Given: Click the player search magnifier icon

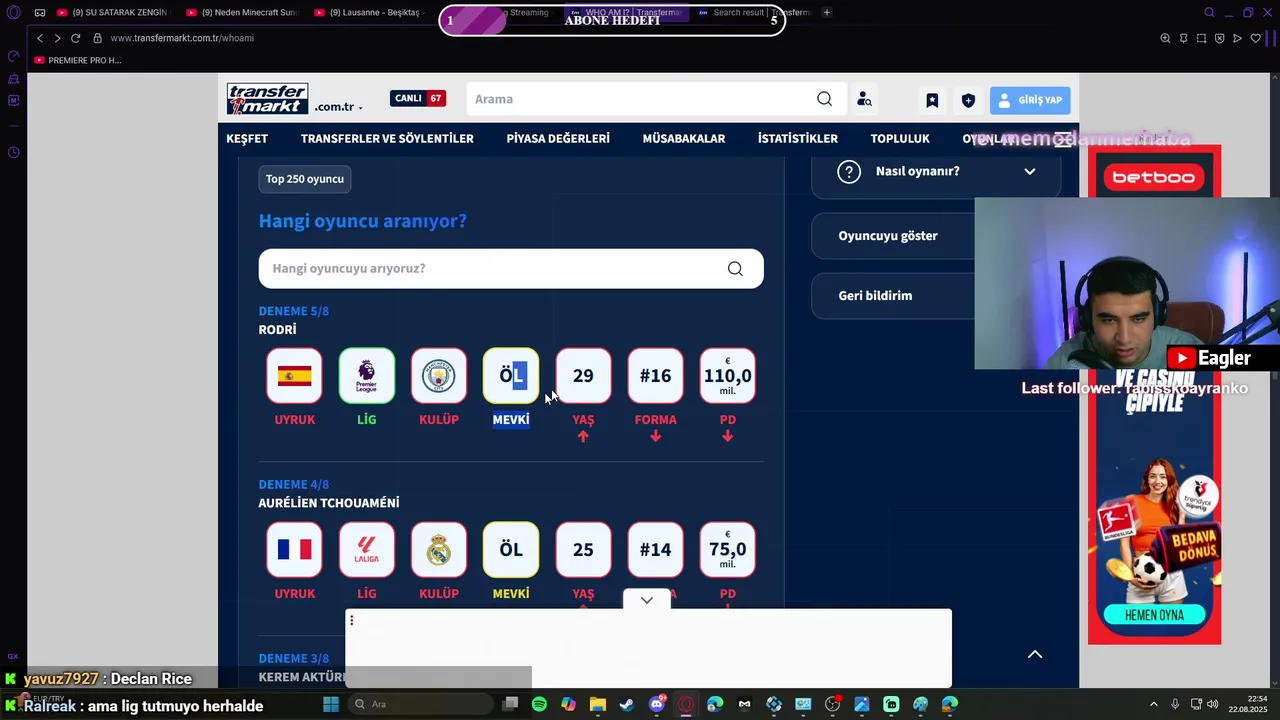Looking at the screenshot, I should pos(735,269).
